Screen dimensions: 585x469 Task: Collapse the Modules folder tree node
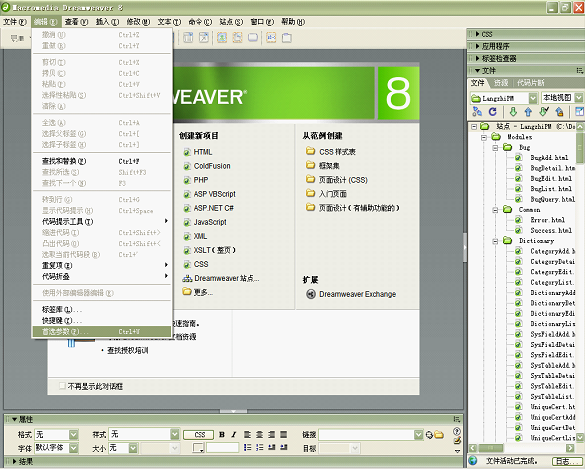tap(484, 137)
